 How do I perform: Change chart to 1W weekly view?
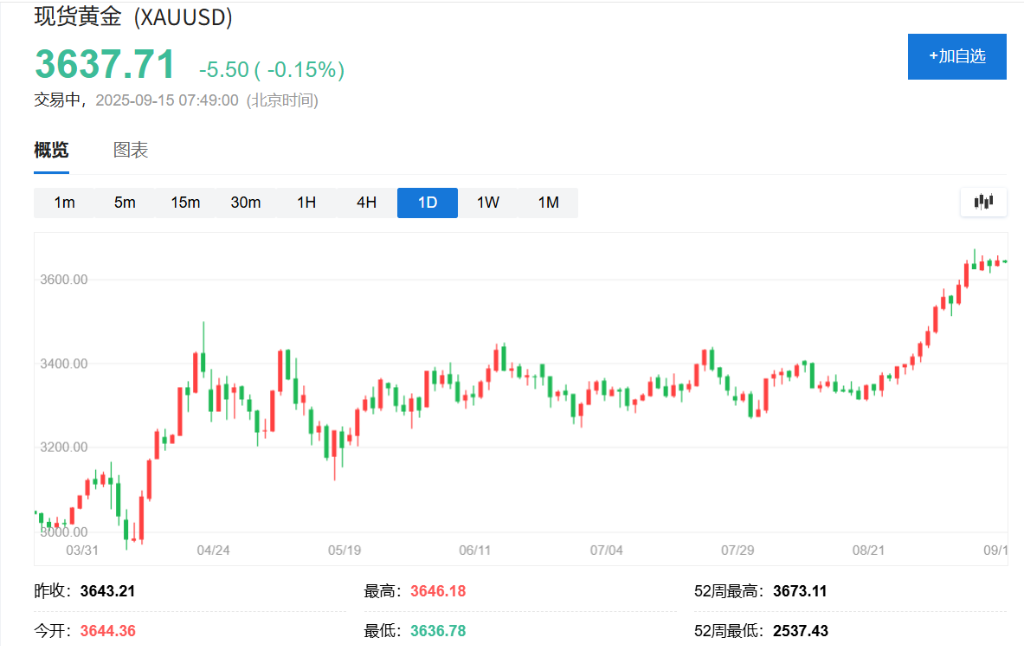pos(488,203)
